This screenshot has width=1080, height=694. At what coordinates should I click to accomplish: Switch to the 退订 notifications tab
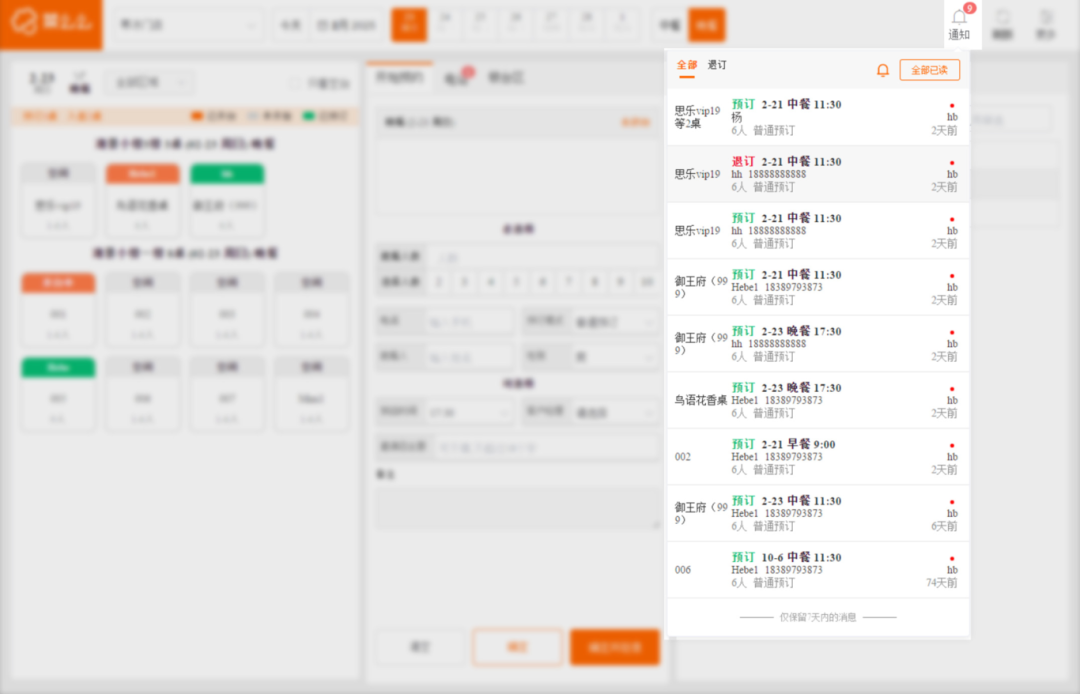[716, 65]
